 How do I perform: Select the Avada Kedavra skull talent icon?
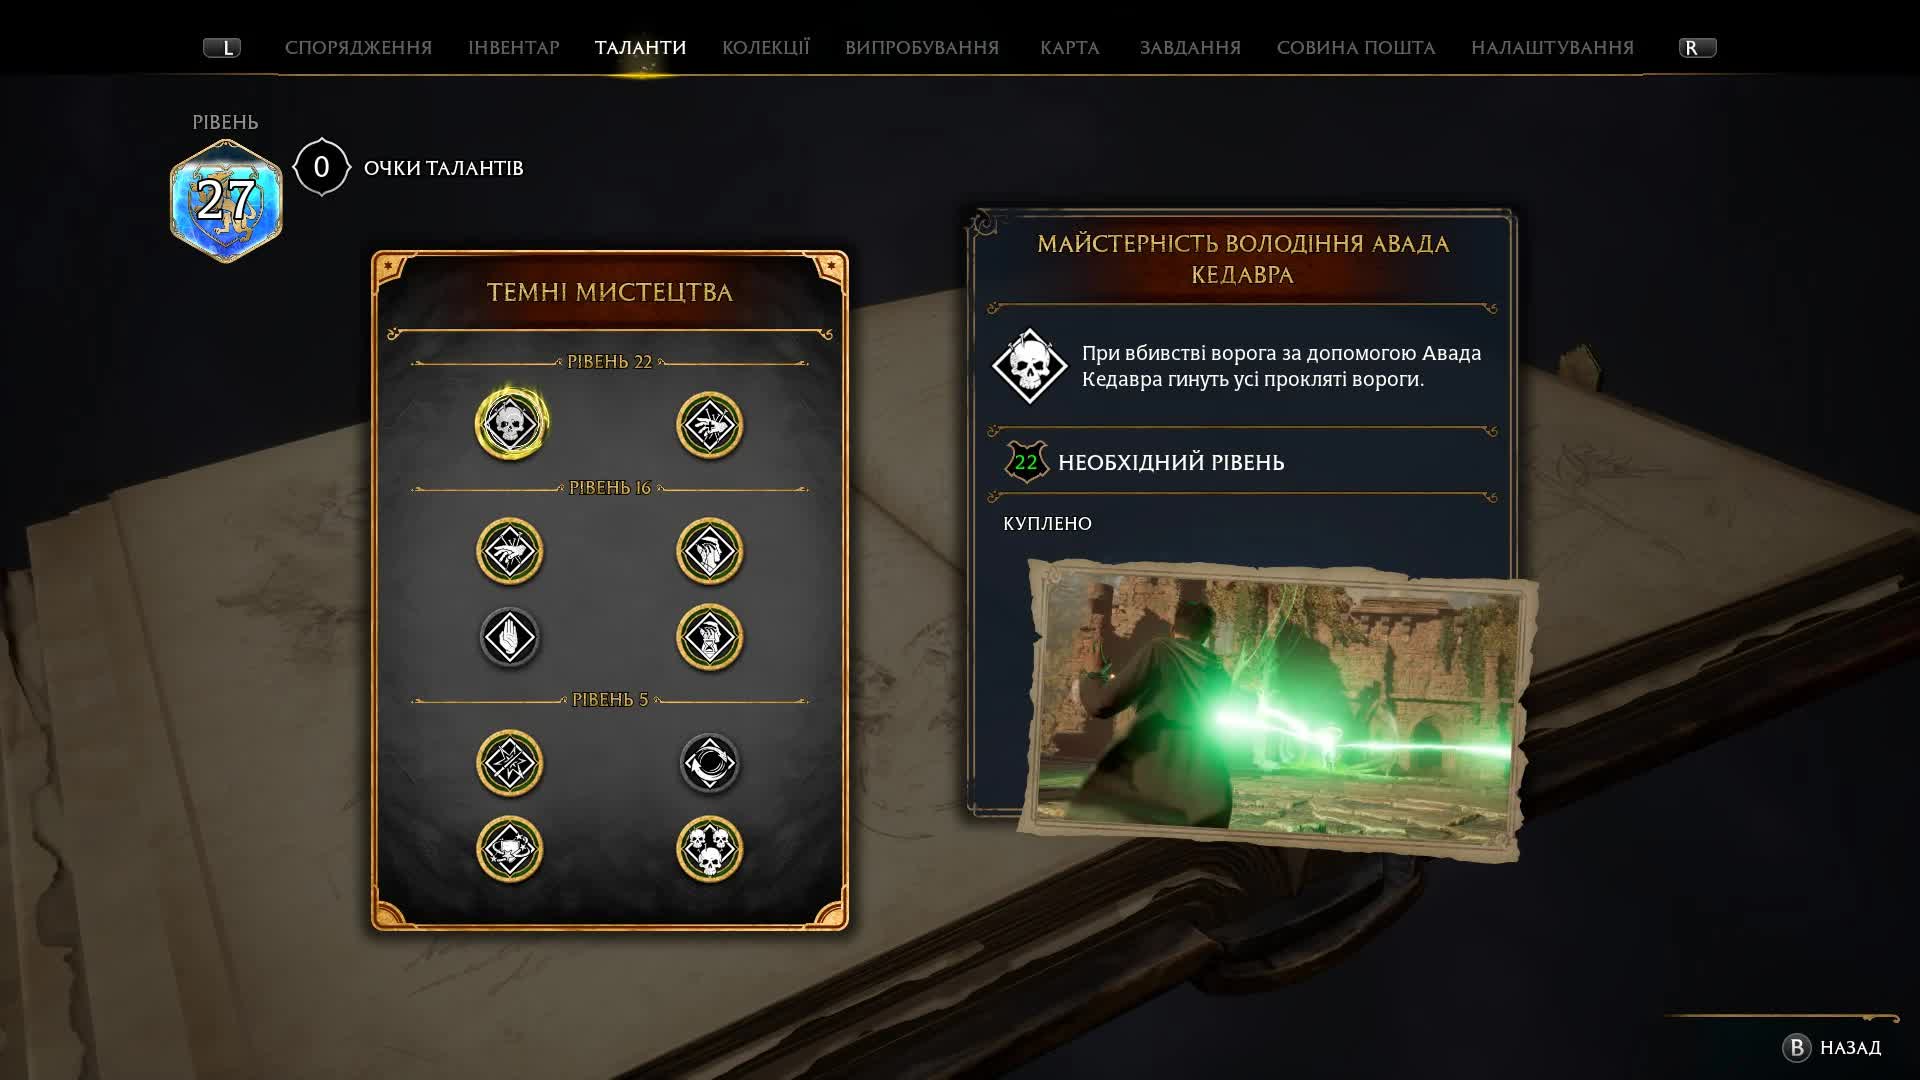(x=511, y=424)
